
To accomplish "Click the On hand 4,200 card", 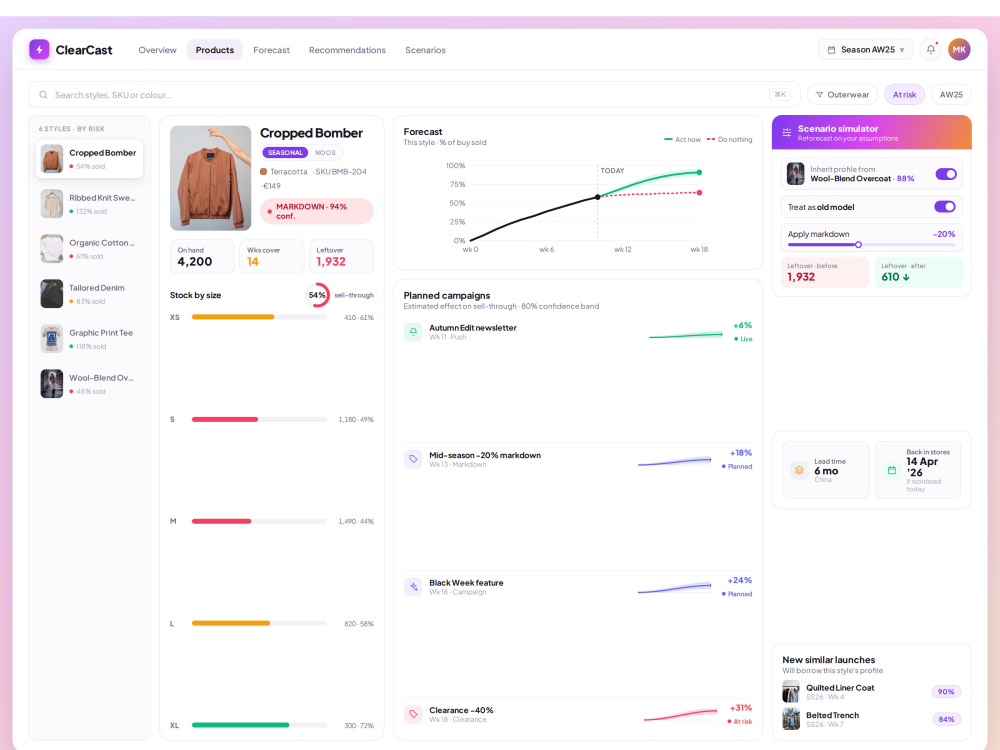I will [x=202, y=256].
